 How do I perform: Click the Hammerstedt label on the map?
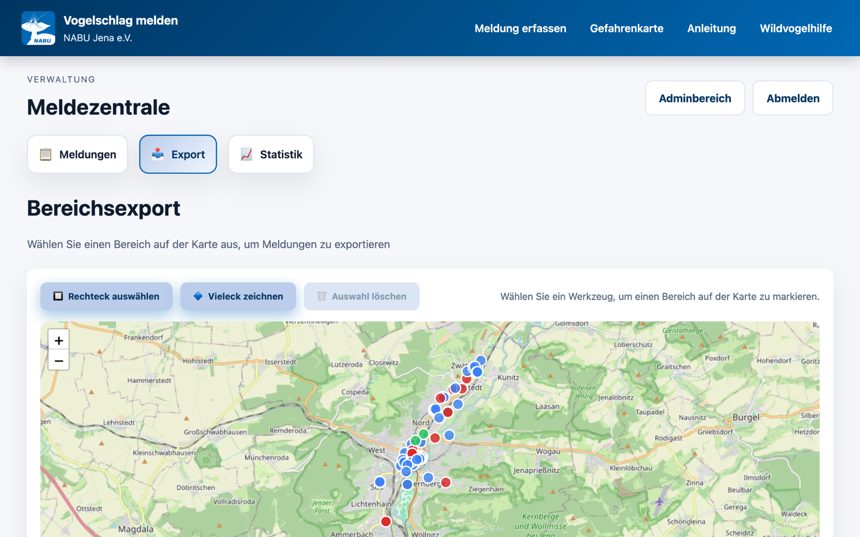pos(149,380)
